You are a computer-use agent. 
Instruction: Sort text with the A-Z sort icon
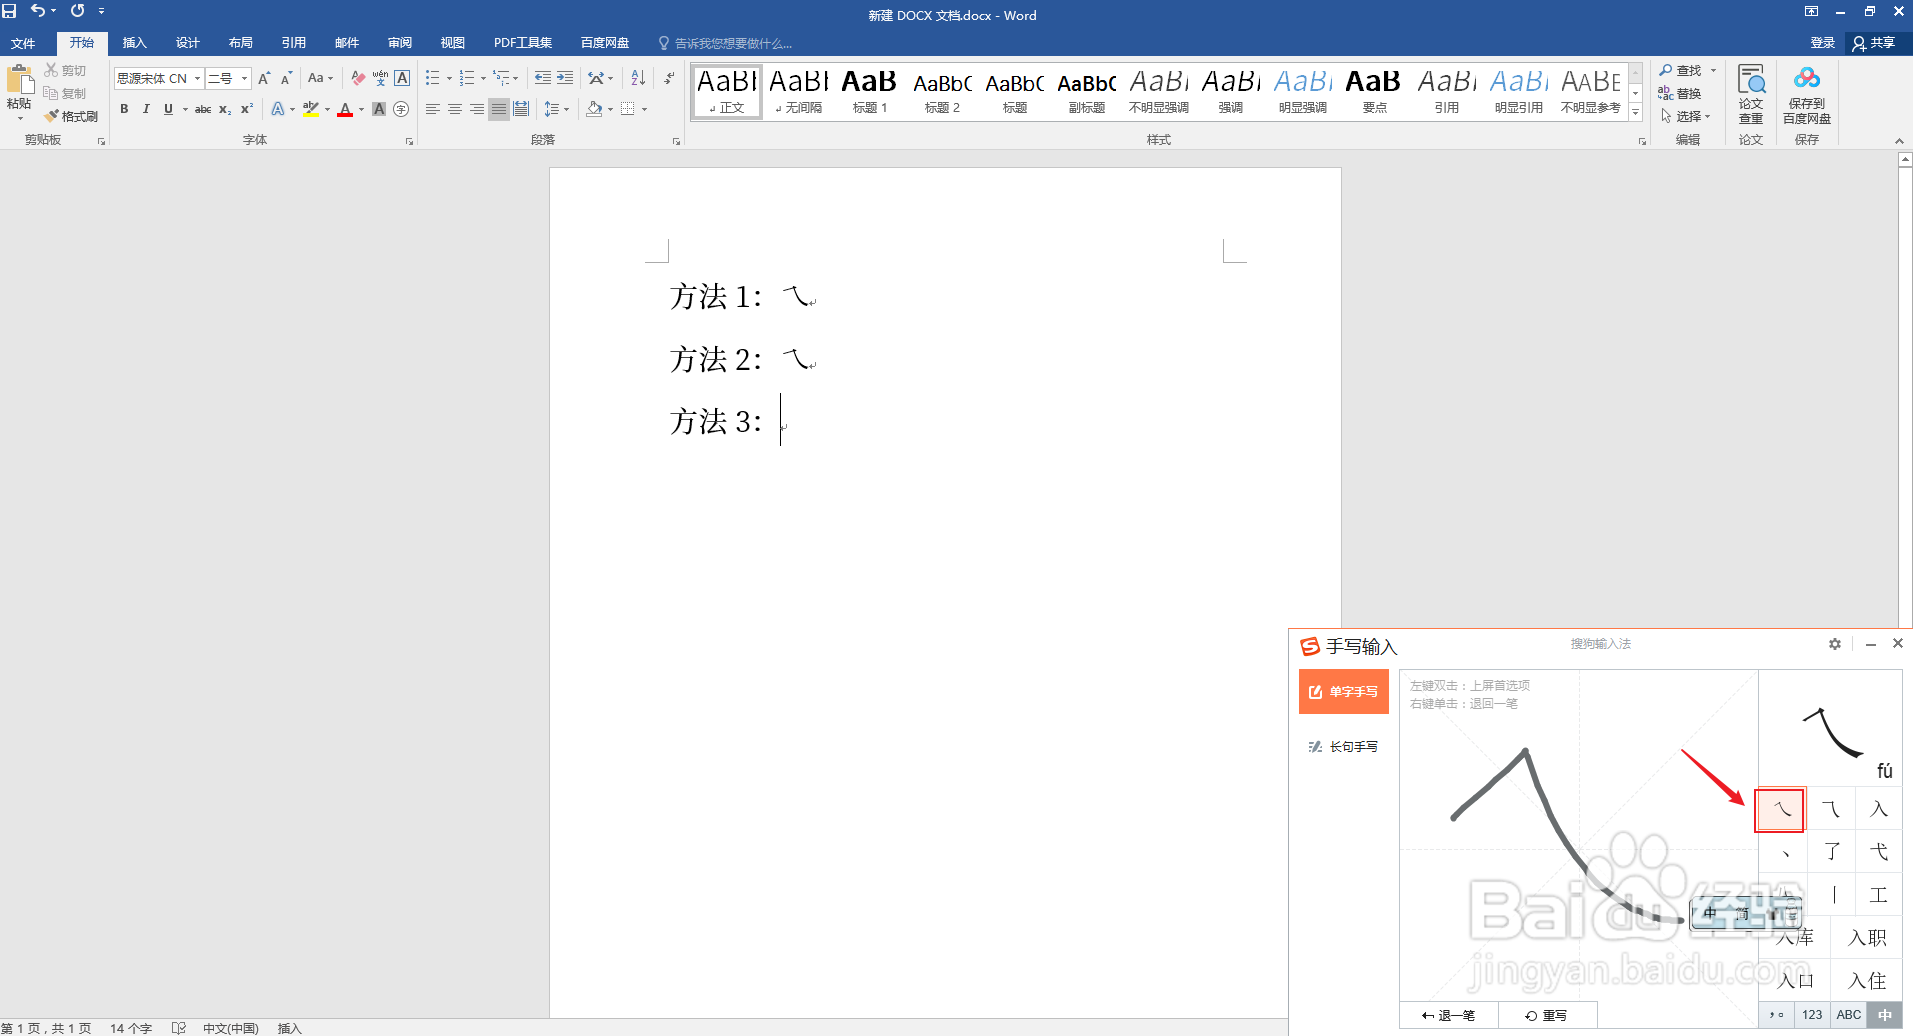[638, 78]
